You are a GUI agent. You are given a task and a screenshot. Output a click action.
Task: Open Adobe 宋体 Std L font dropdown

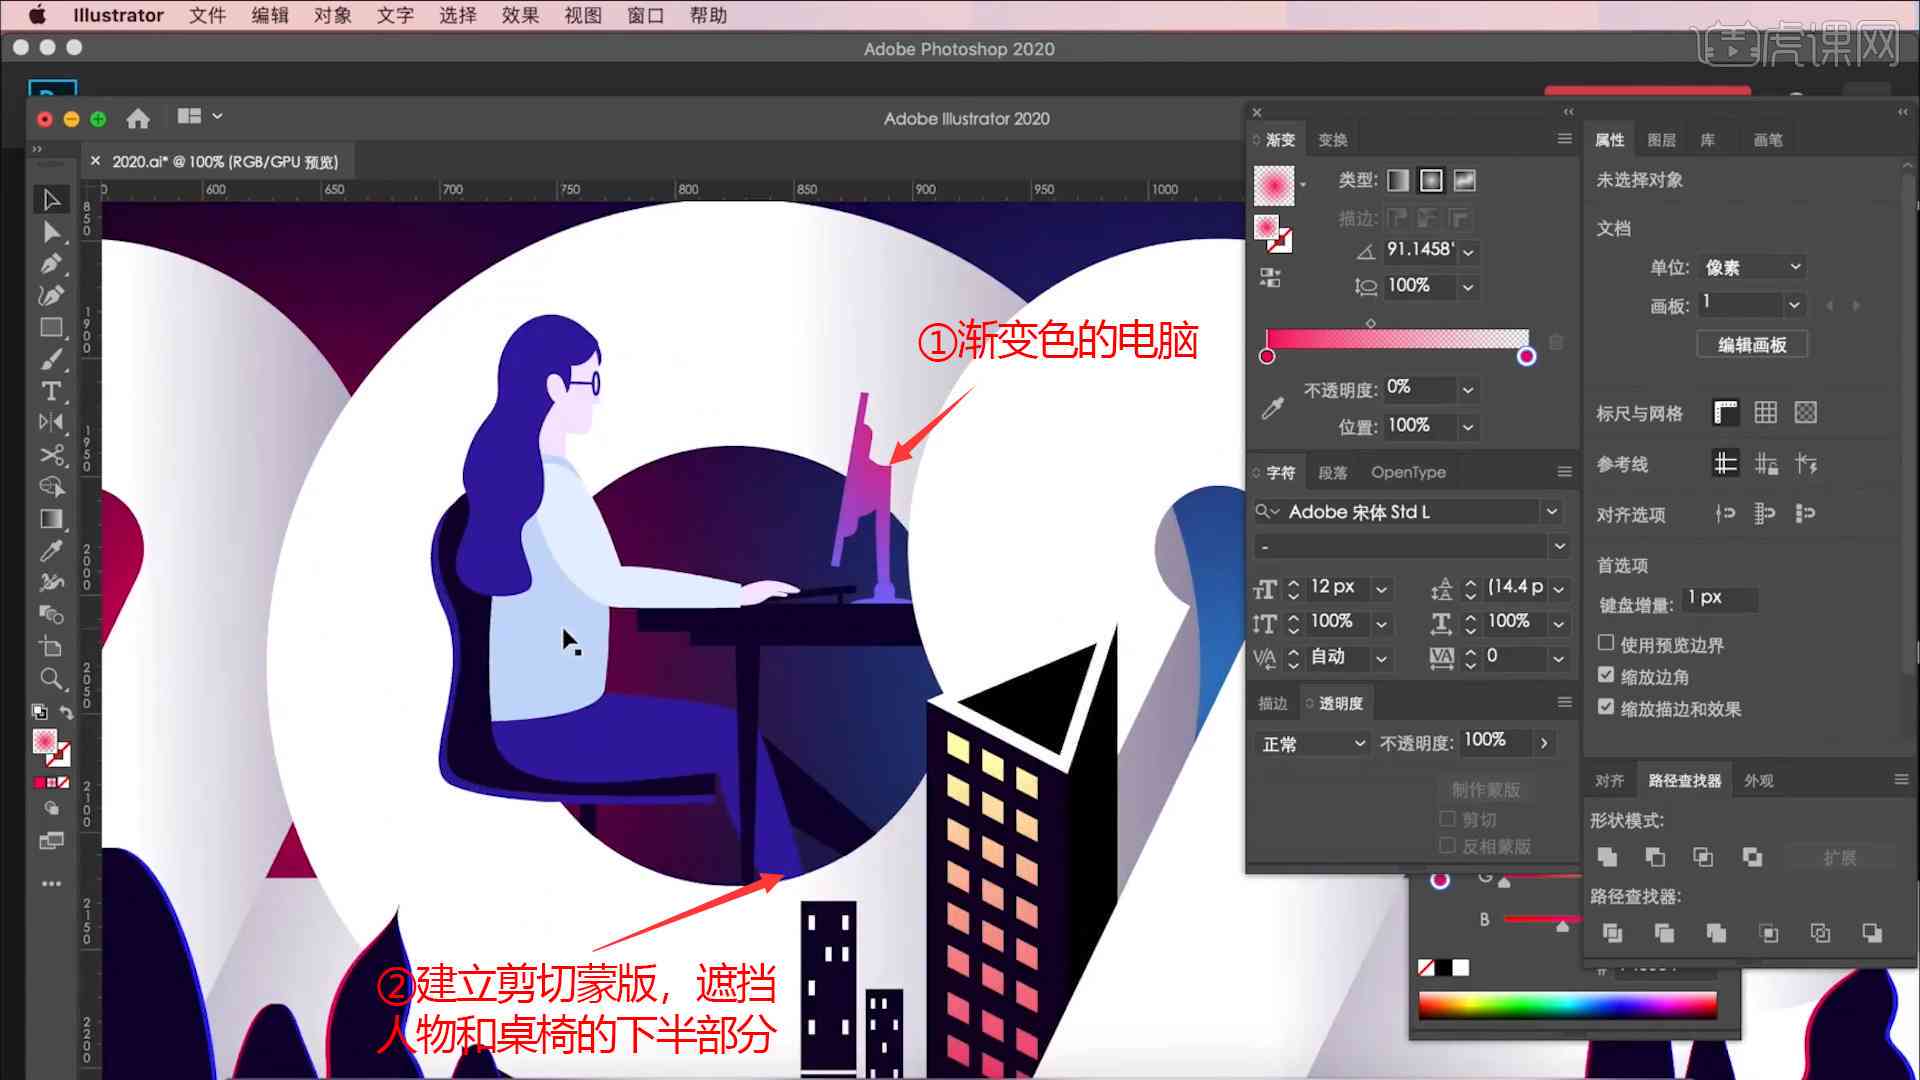tap(1552, 512)
